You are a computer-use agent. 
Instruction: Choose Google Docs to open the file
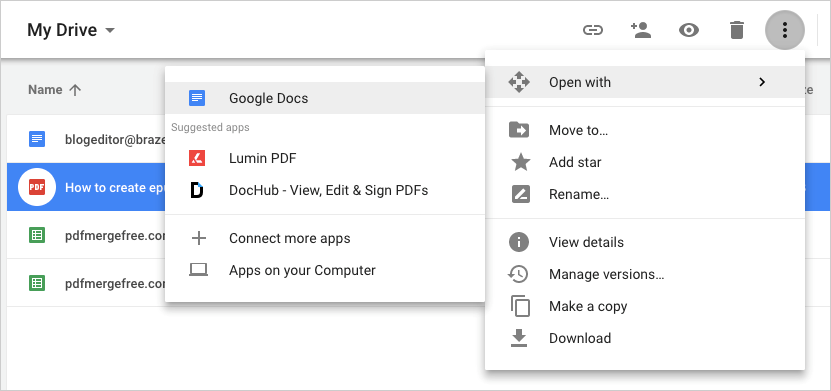(x=325, y=98)
